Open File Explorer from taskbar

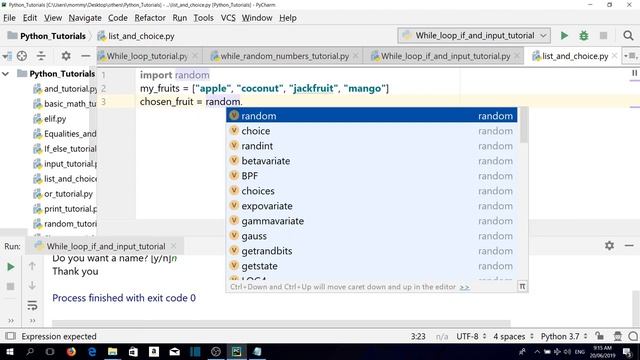pyautogui.click(x=112, y=351)
